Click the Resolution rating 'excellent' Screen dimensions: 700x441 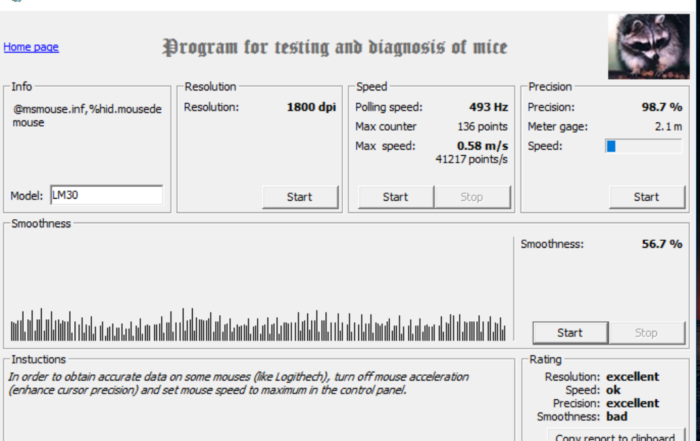tap(632, 377)
